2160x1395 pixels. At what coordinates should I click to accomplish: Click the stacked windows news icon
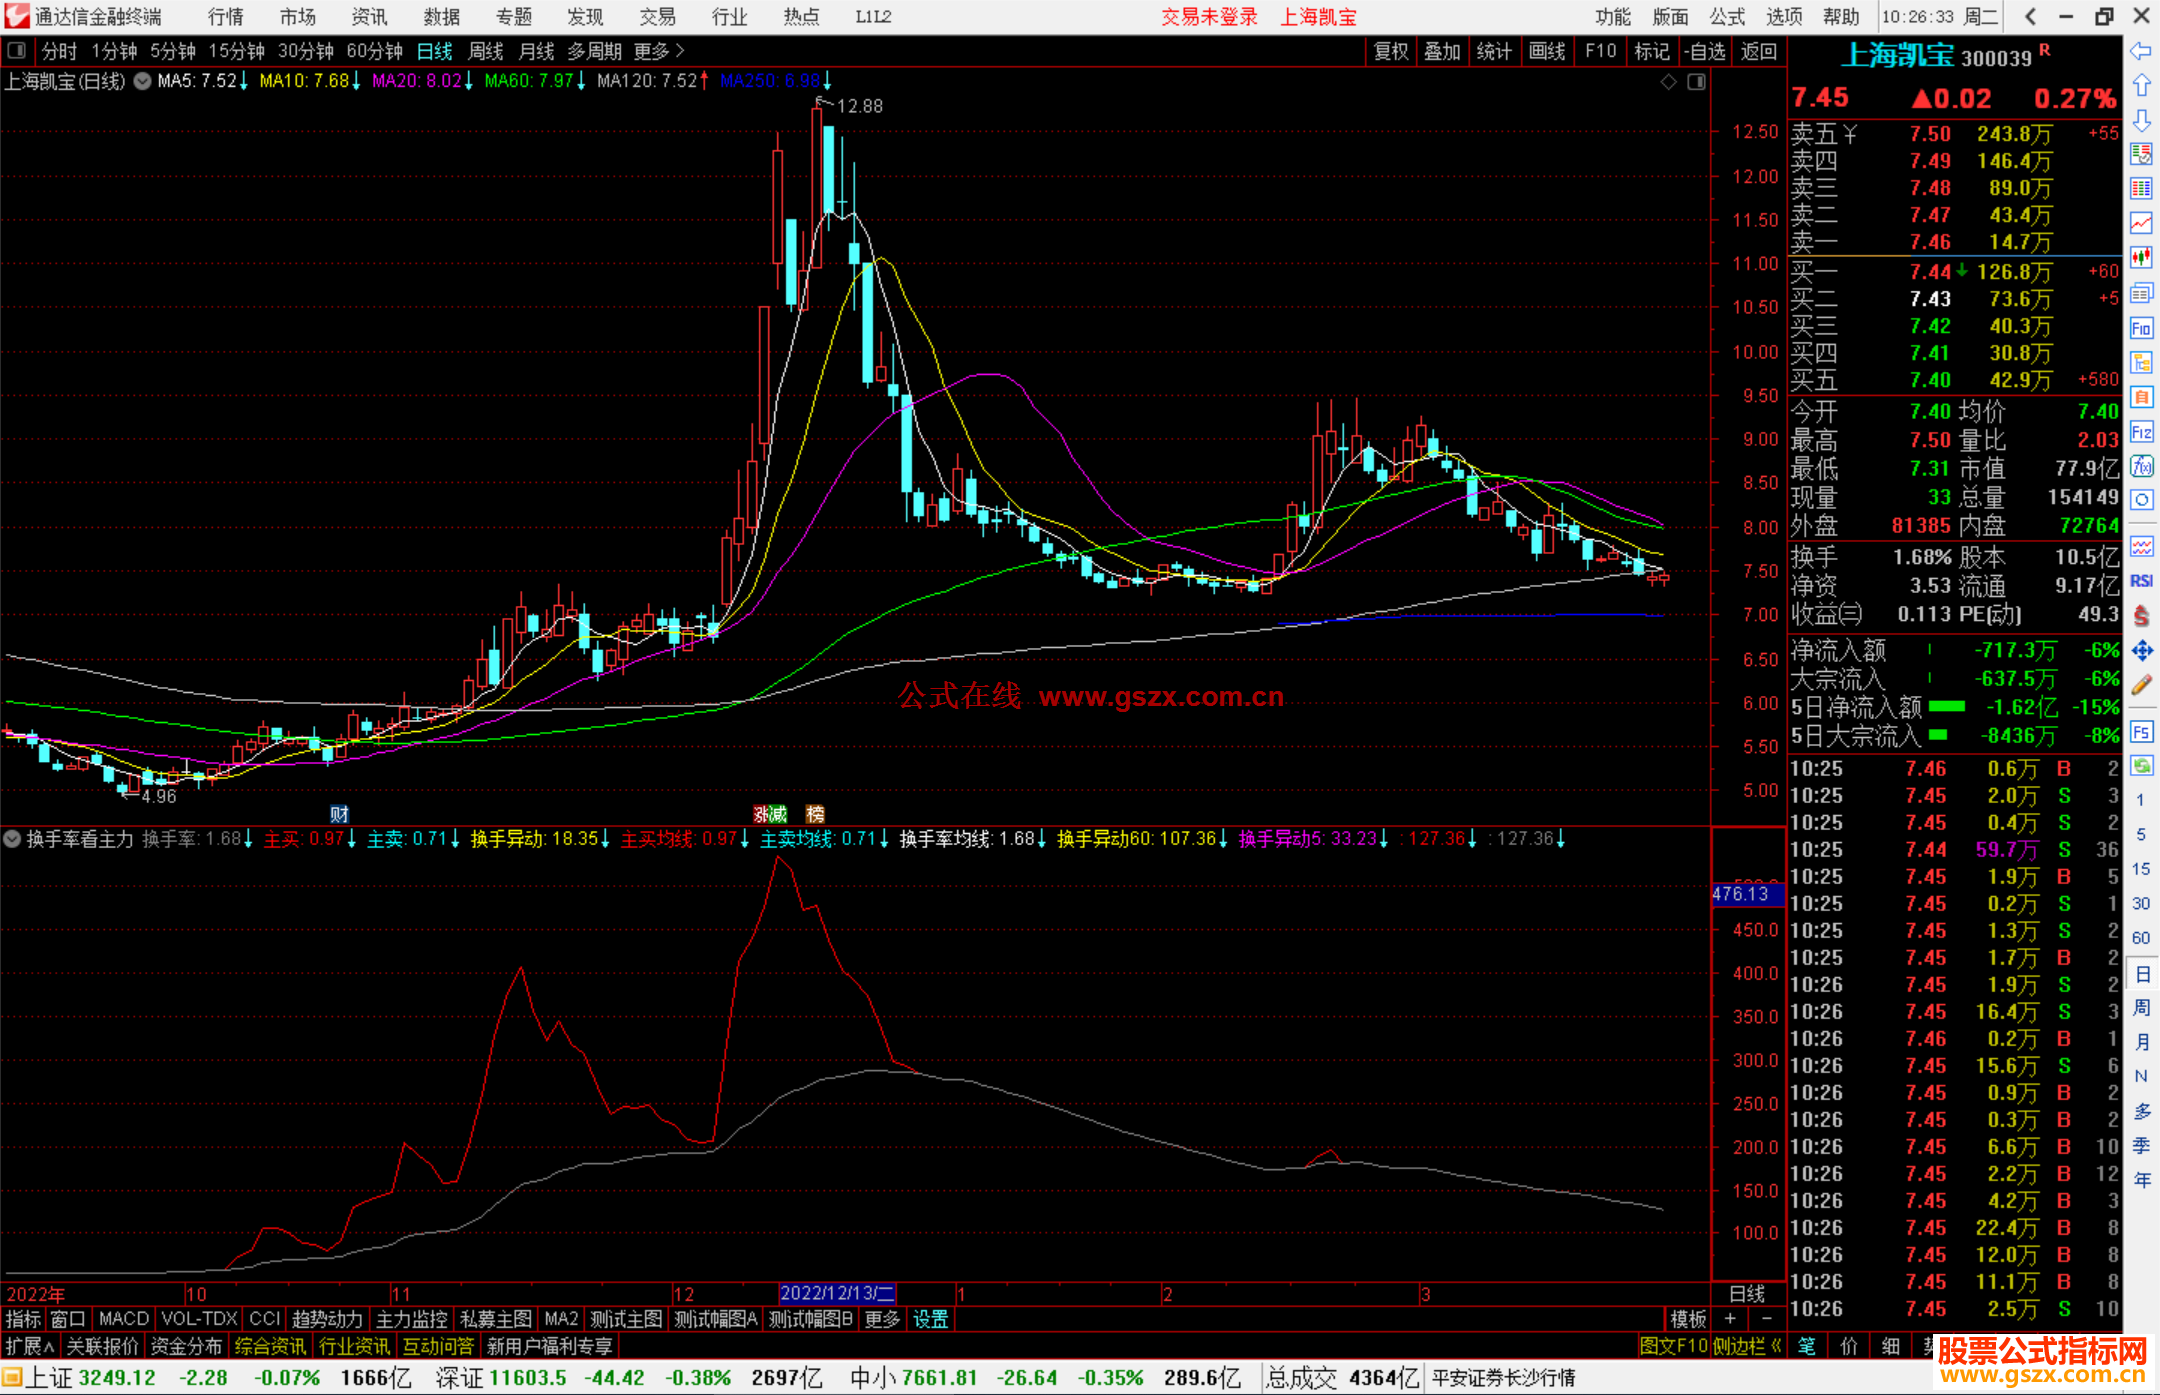(2141, 293)
